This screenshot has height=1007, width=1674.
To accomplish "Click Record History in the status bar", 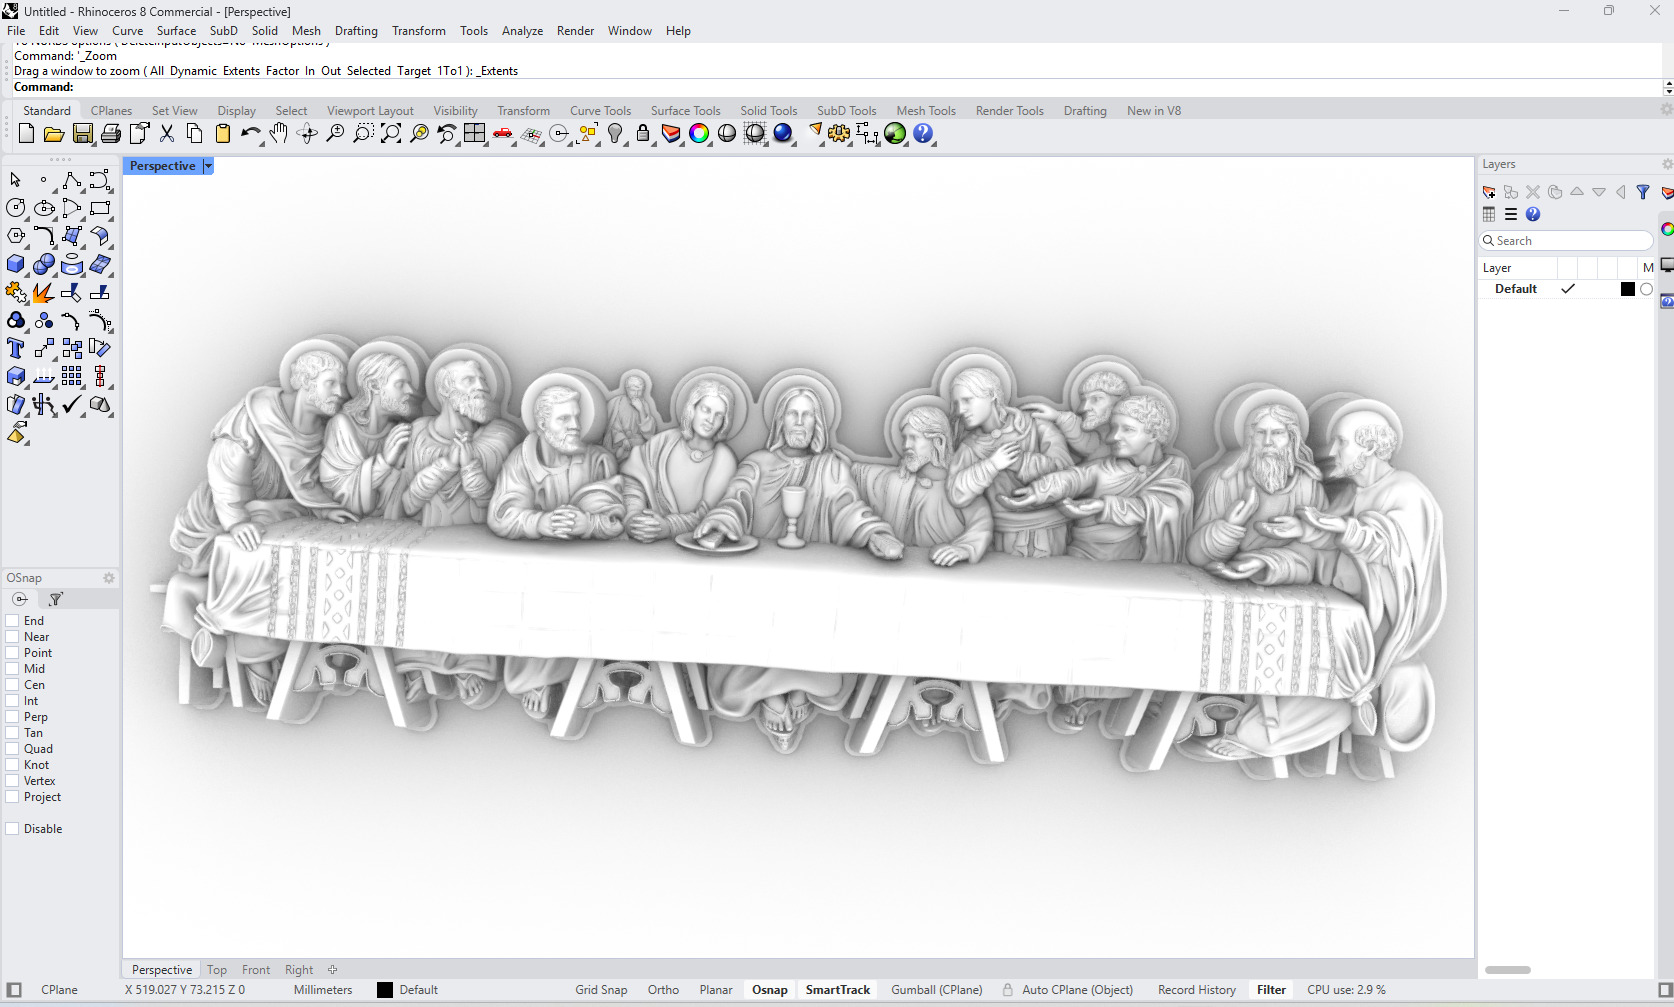I will 1197,990.
